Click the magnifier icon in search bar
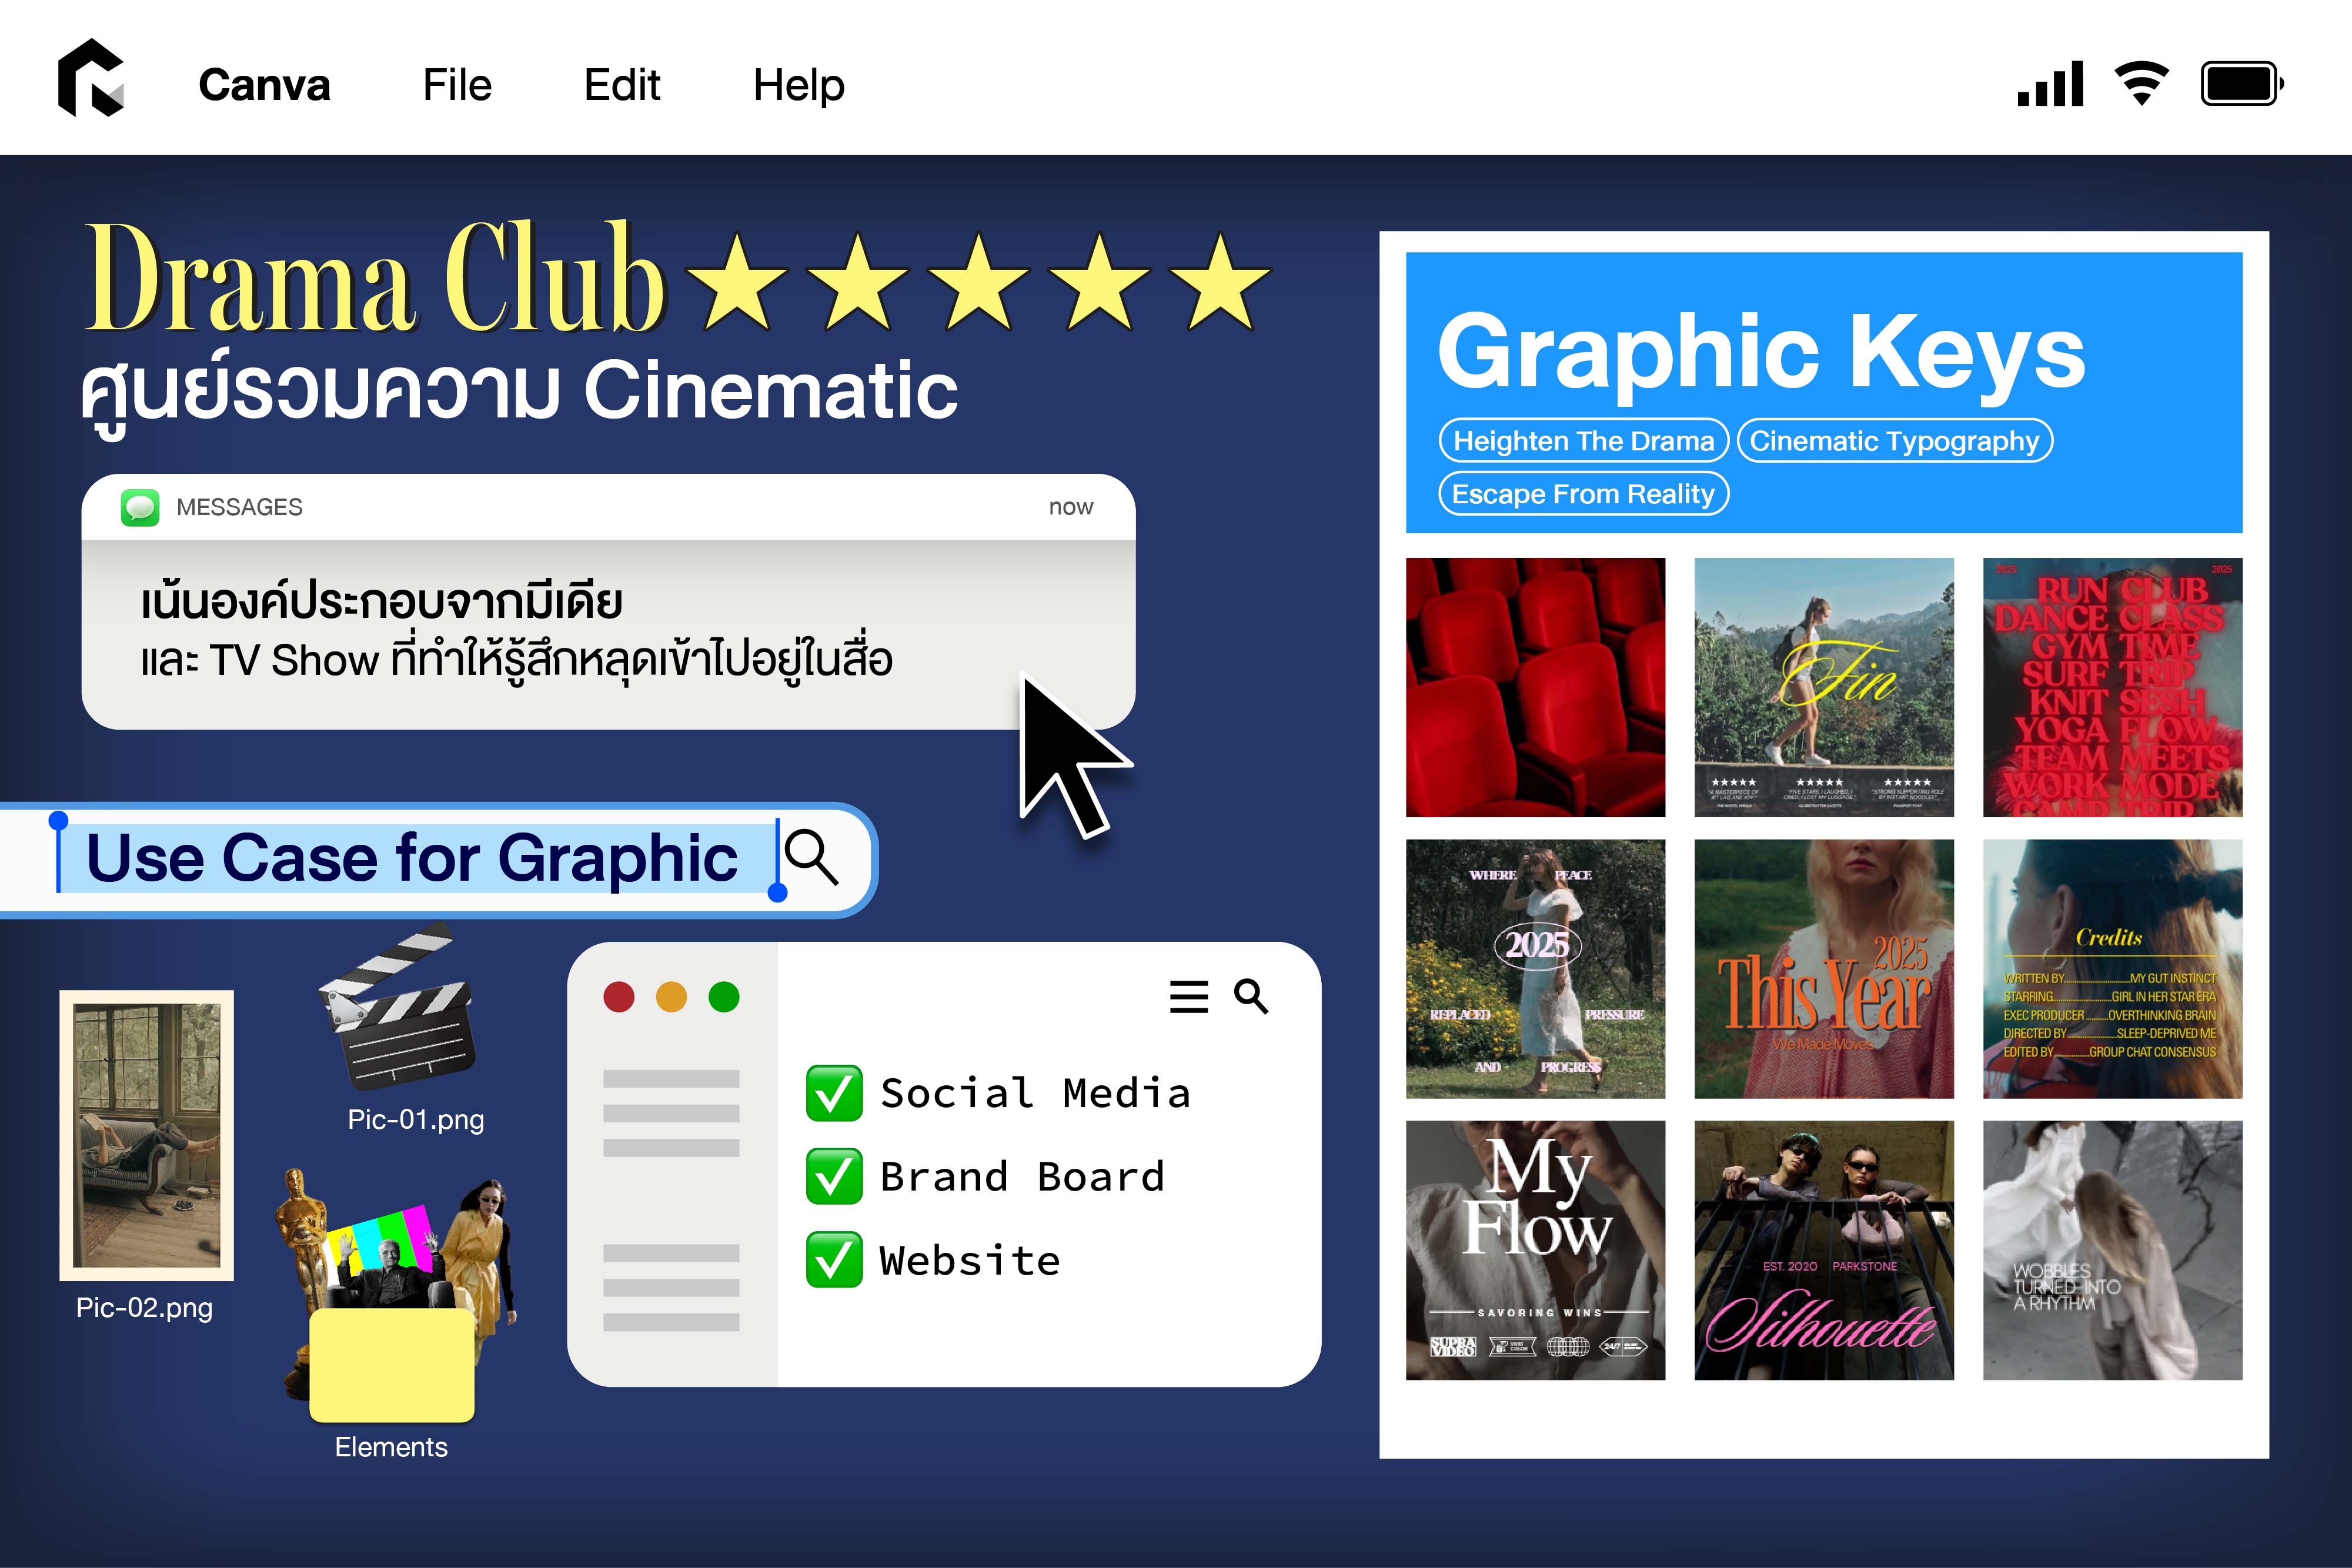 [811, 857]
